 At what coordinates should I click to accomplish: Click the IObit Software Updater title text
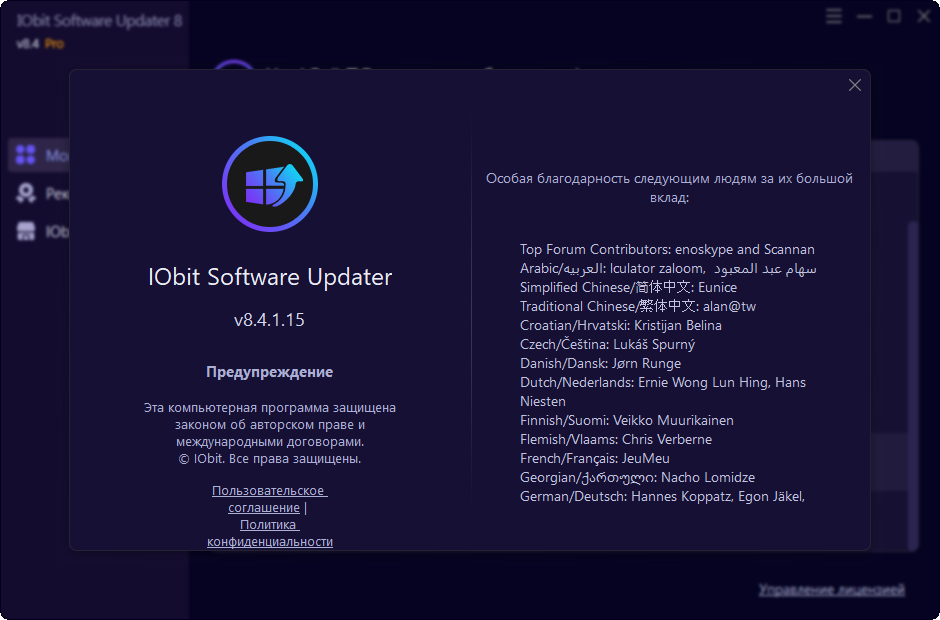point(270,277)
